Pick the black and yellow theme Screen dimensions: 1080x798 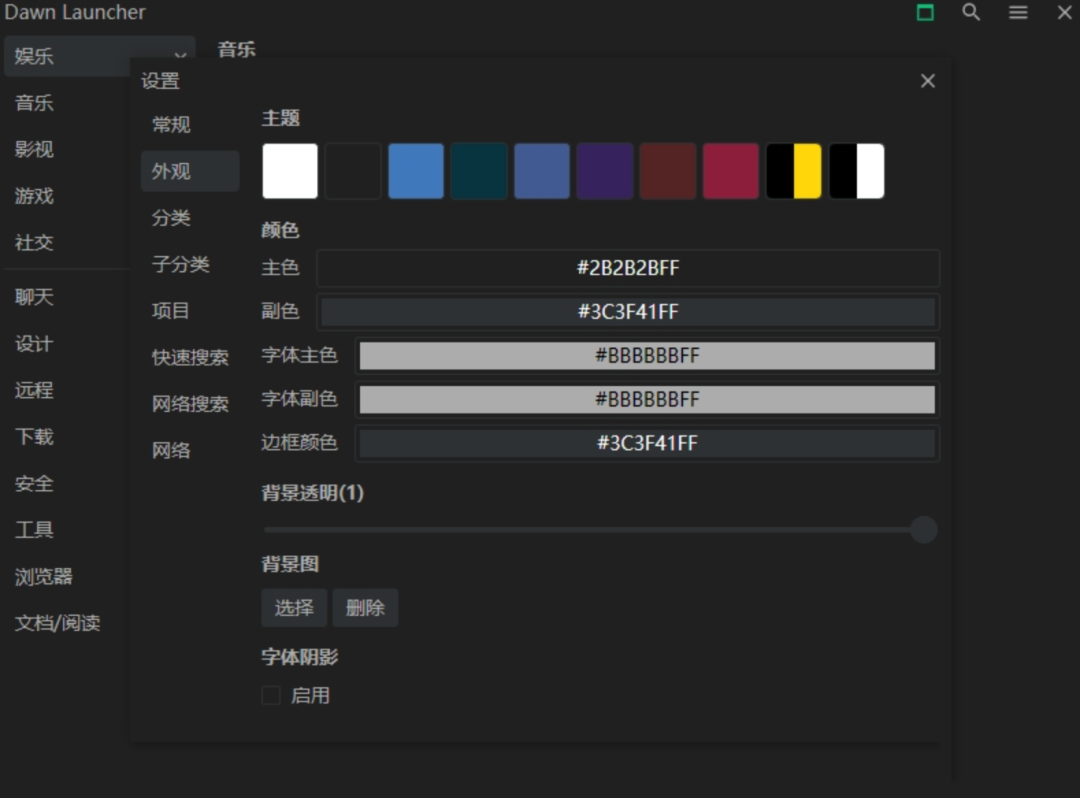pyautogui.click(x=794, y=171)
